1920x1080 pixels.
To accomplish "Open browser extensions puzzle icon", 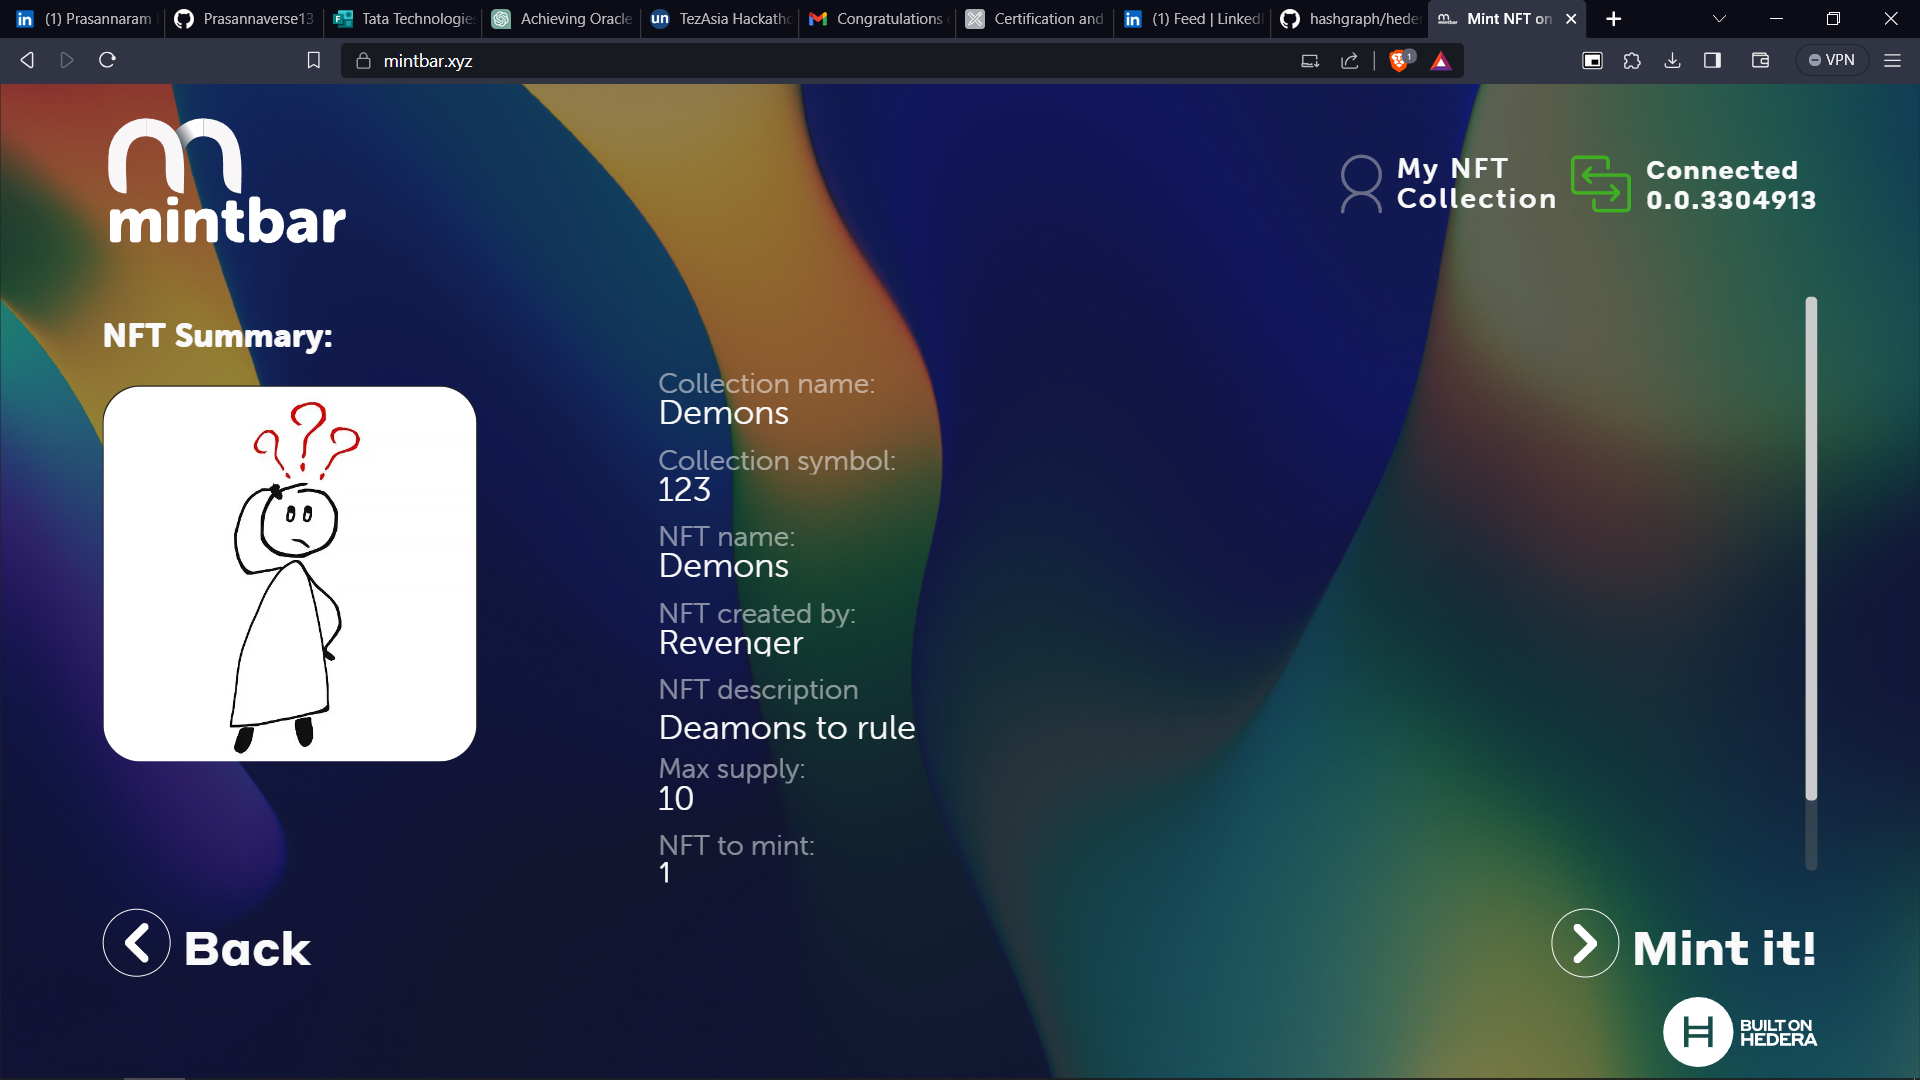I will (1632, 60).
